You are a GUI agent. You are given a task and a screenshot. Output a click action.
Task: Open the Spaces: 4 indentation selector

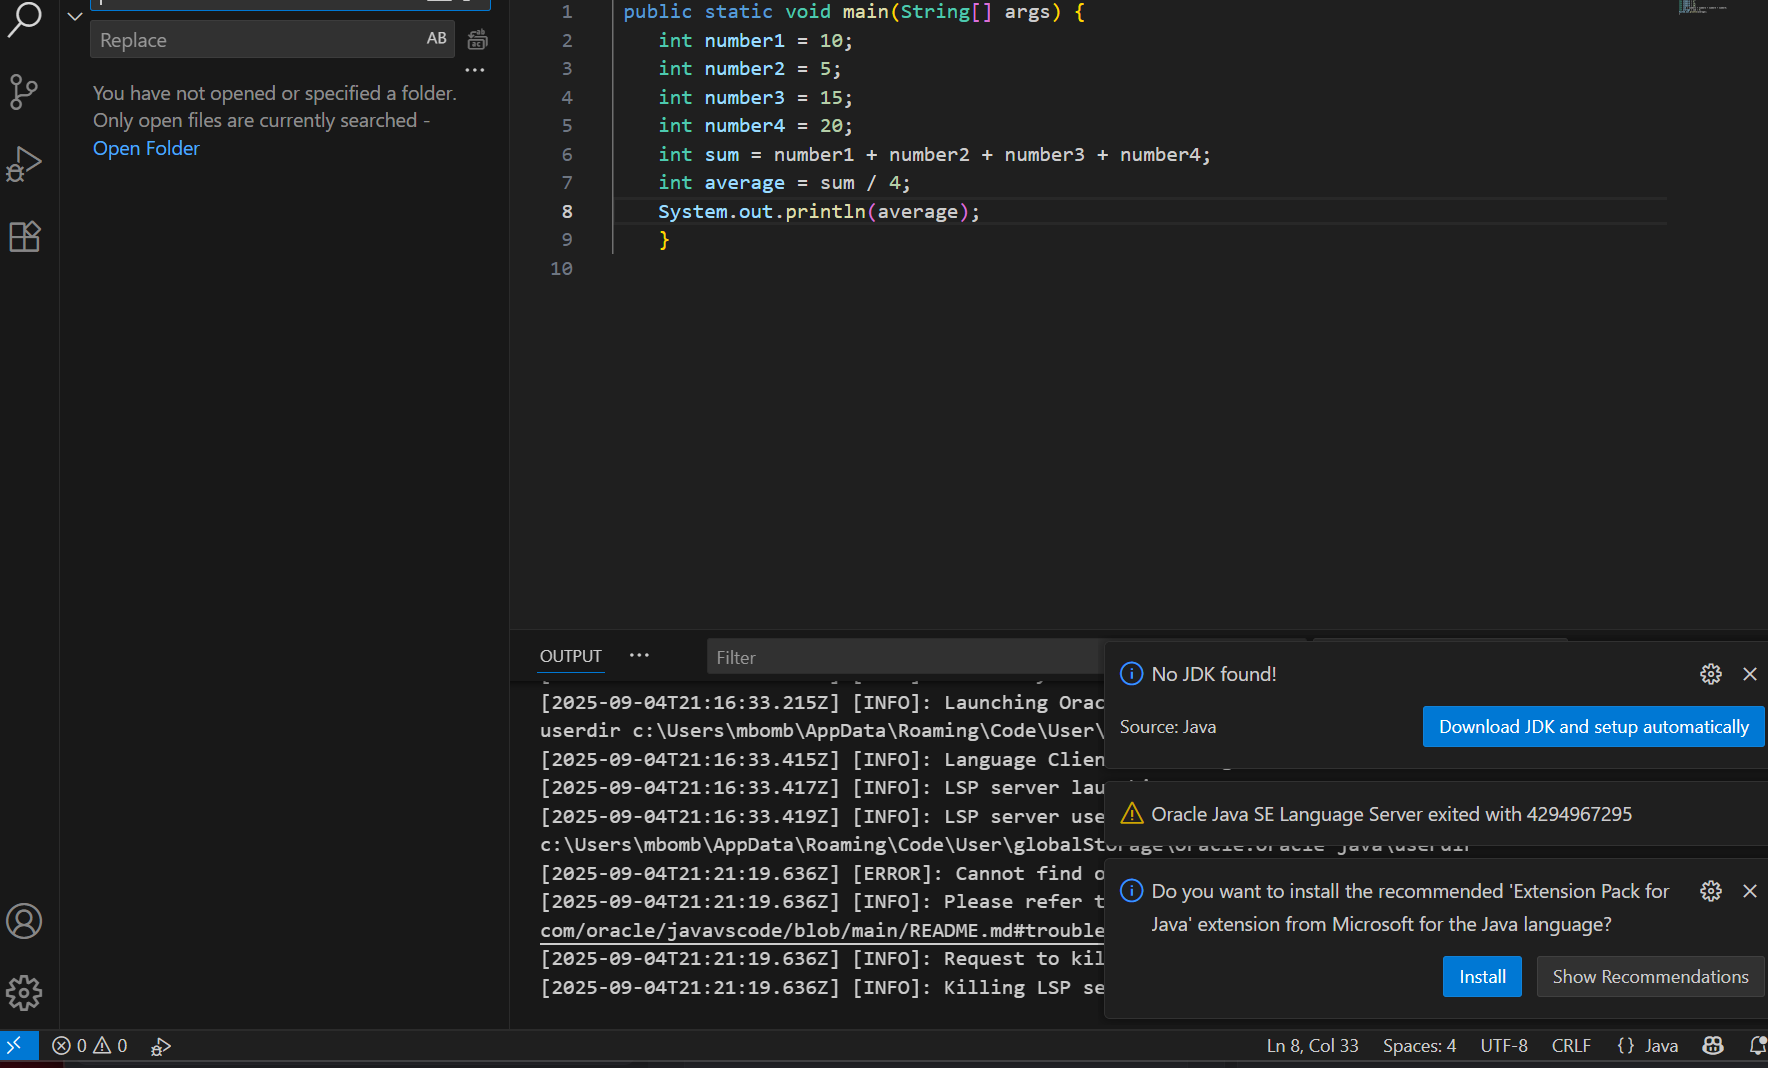1419,1046
